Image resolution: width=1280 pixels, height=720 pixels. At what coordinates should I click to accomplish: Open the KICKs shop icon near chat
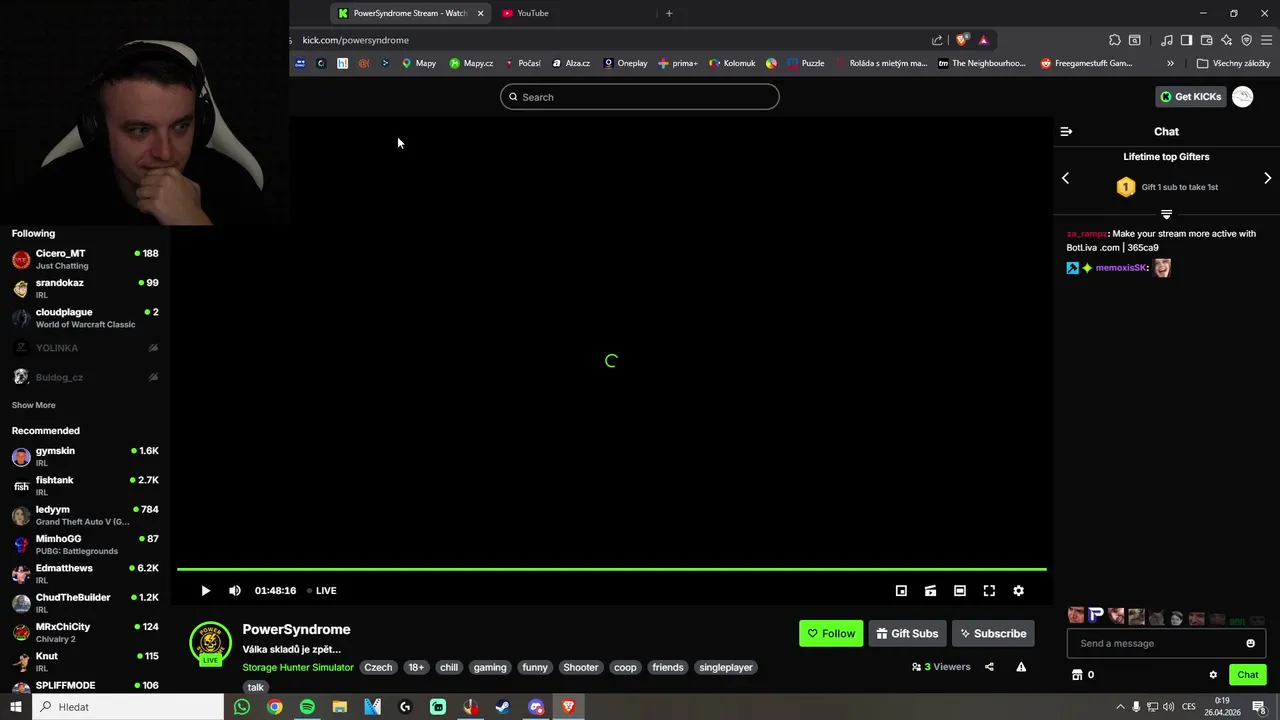[x=1077, y=675]
